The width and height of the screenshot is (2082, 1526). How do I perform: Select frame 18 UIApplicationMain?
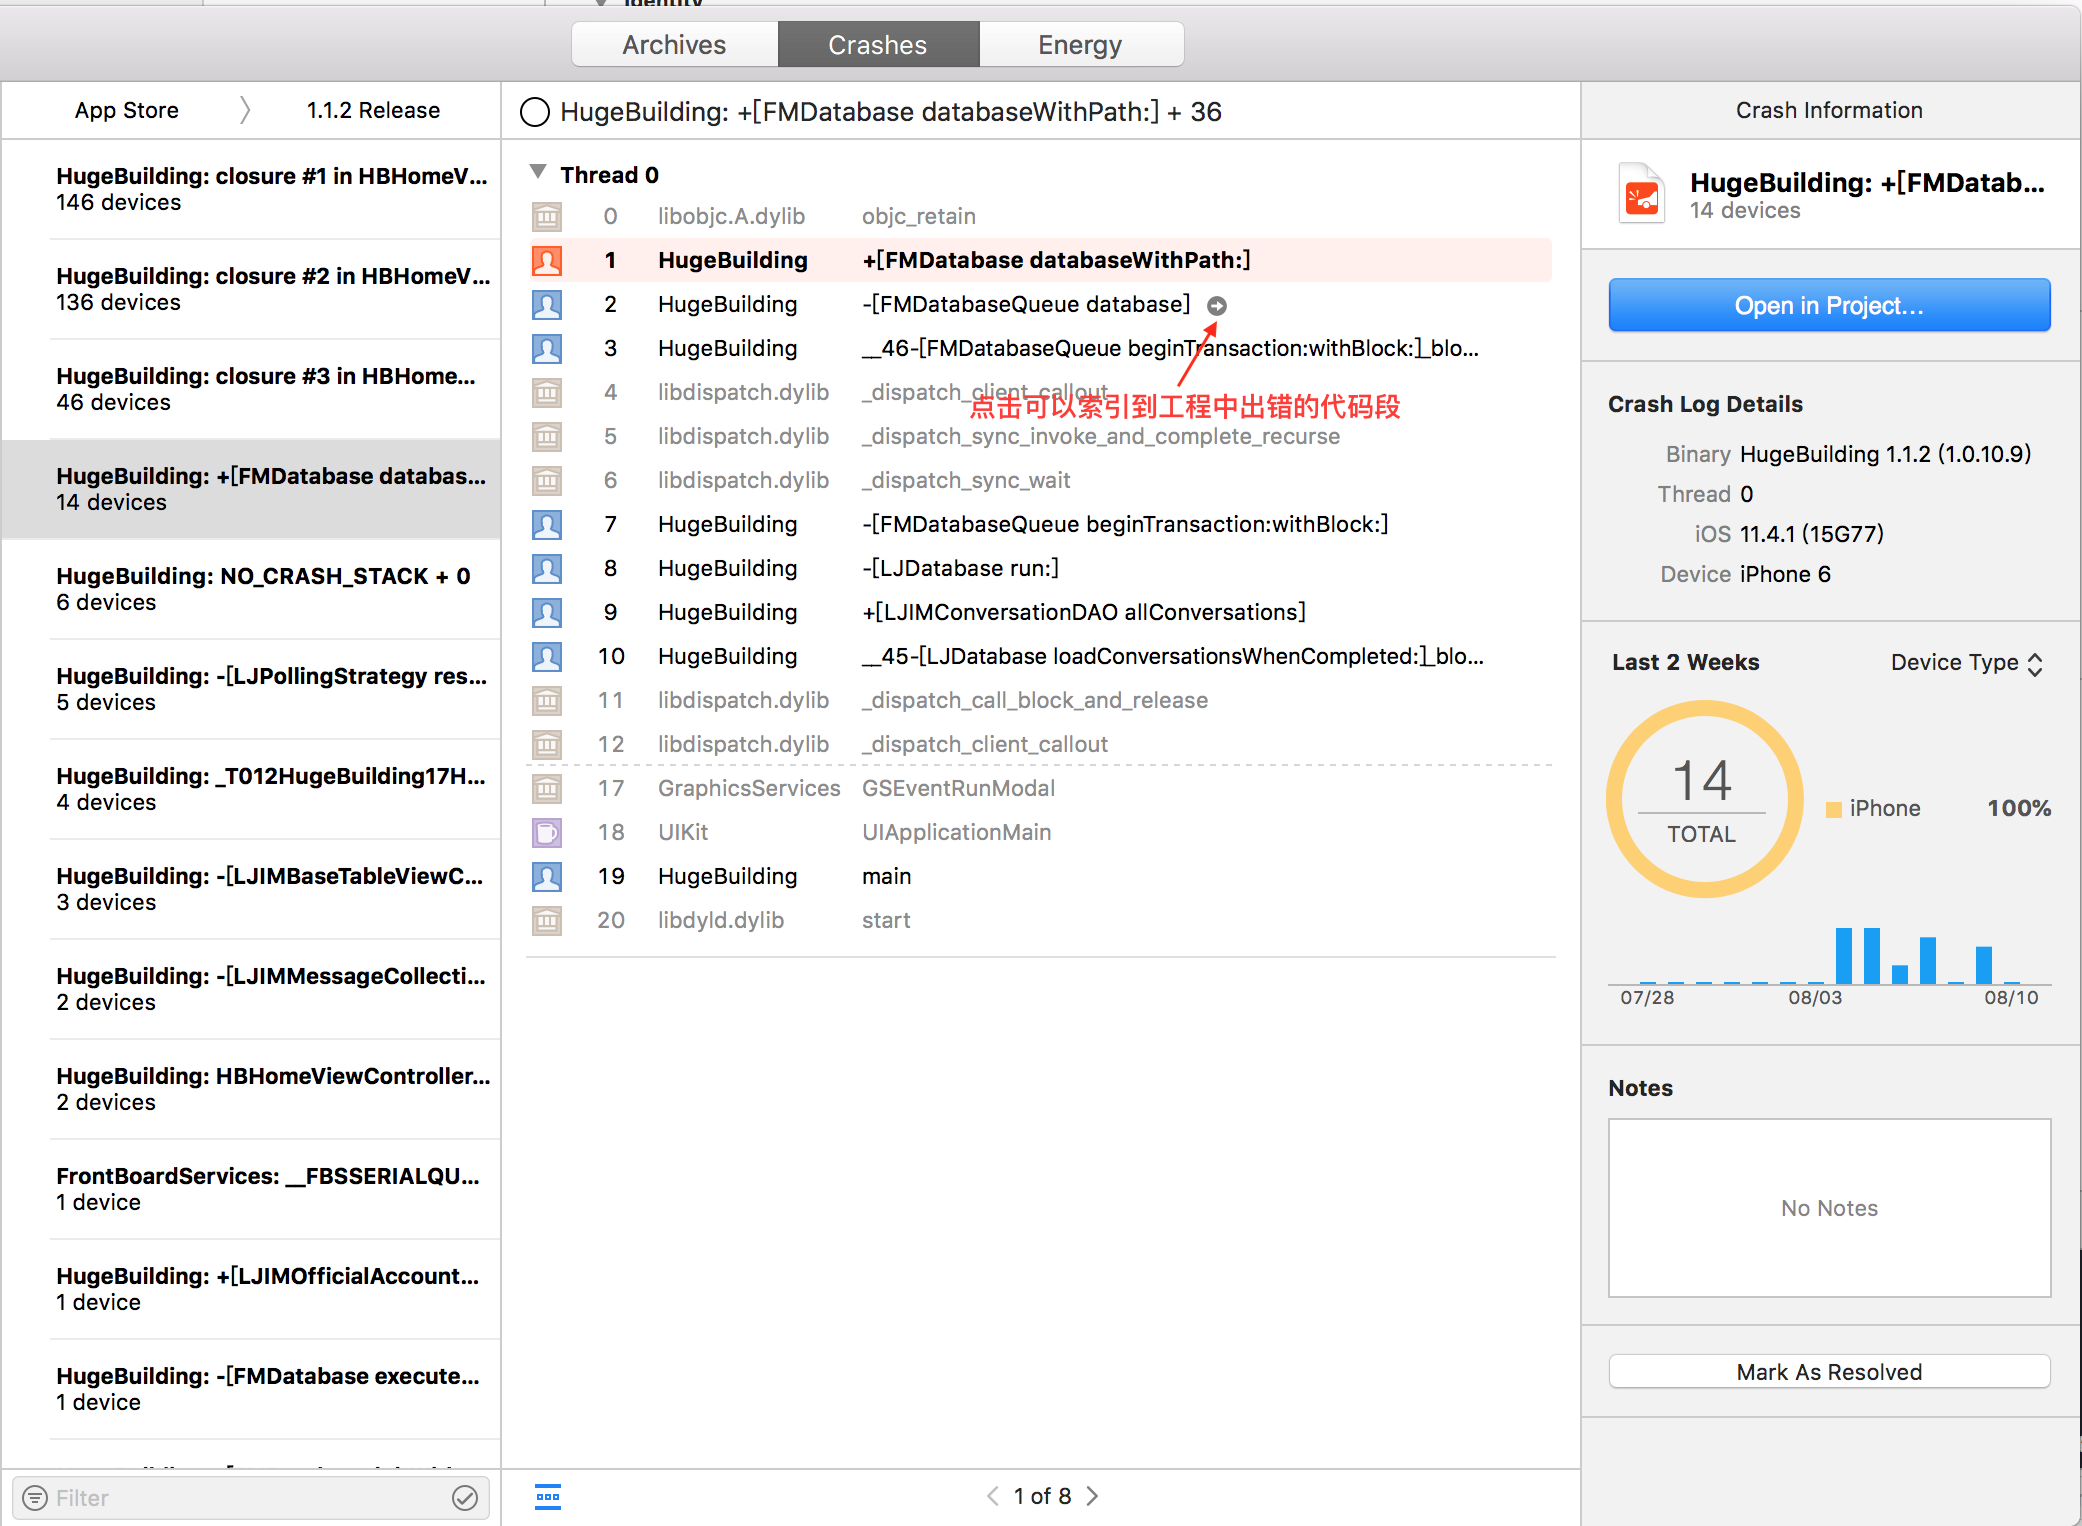[x=1040, y=833]
